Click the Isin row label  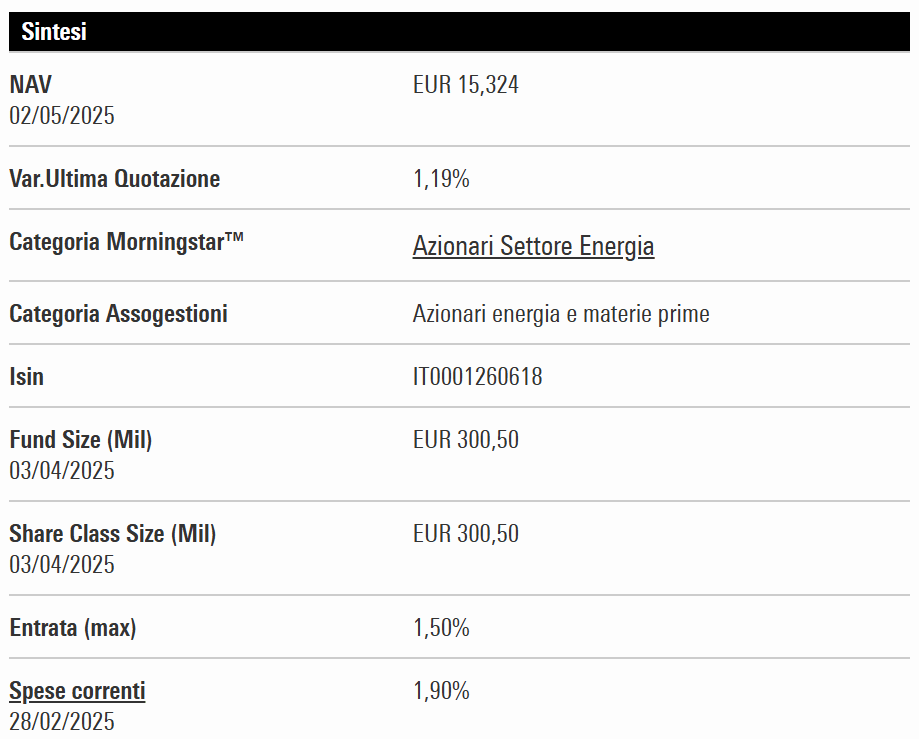tap(27, 377)
